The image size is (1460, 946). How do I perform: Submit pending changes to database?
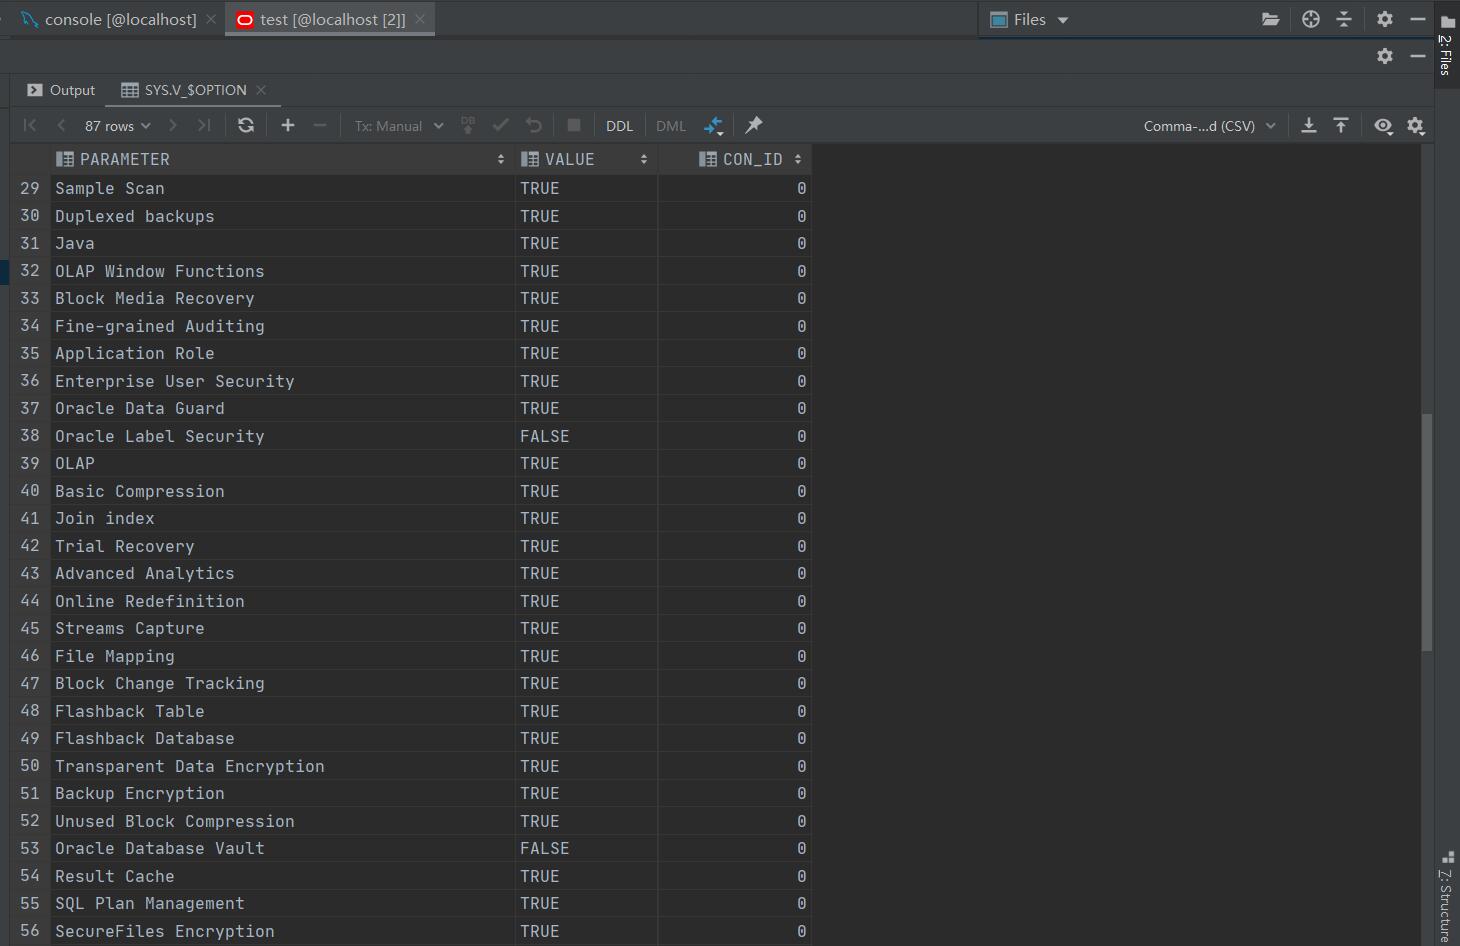click(468, 125)
